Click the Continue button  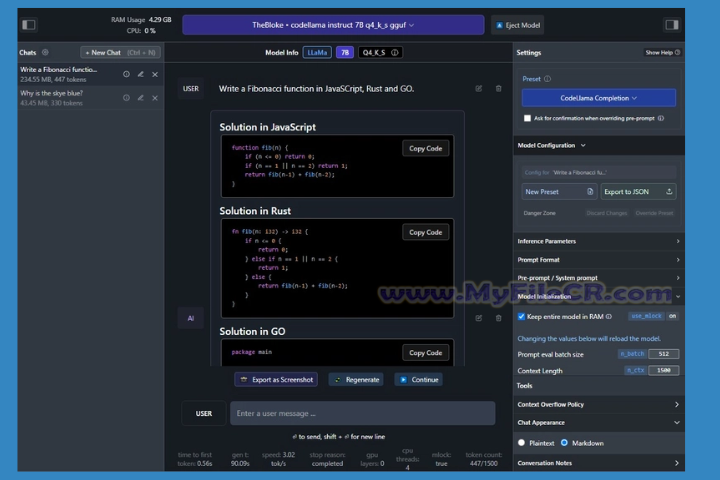pos(418,379)
